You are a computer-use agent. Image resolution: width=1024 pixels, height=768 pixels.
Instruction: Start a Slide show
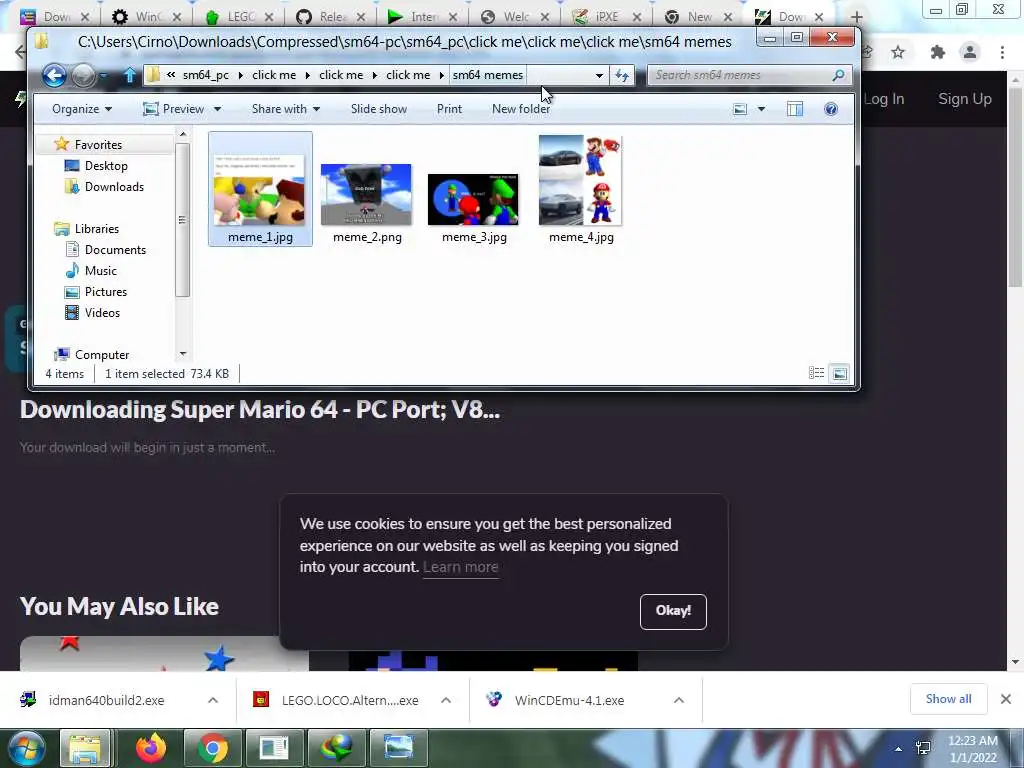379,109
